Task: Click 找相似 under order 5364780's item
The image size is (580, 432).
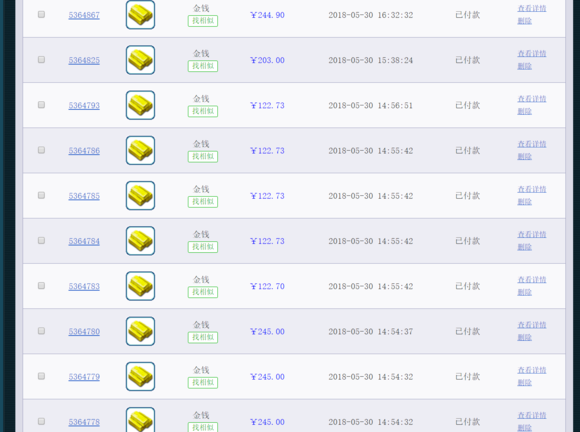Action: coord(203,337)
